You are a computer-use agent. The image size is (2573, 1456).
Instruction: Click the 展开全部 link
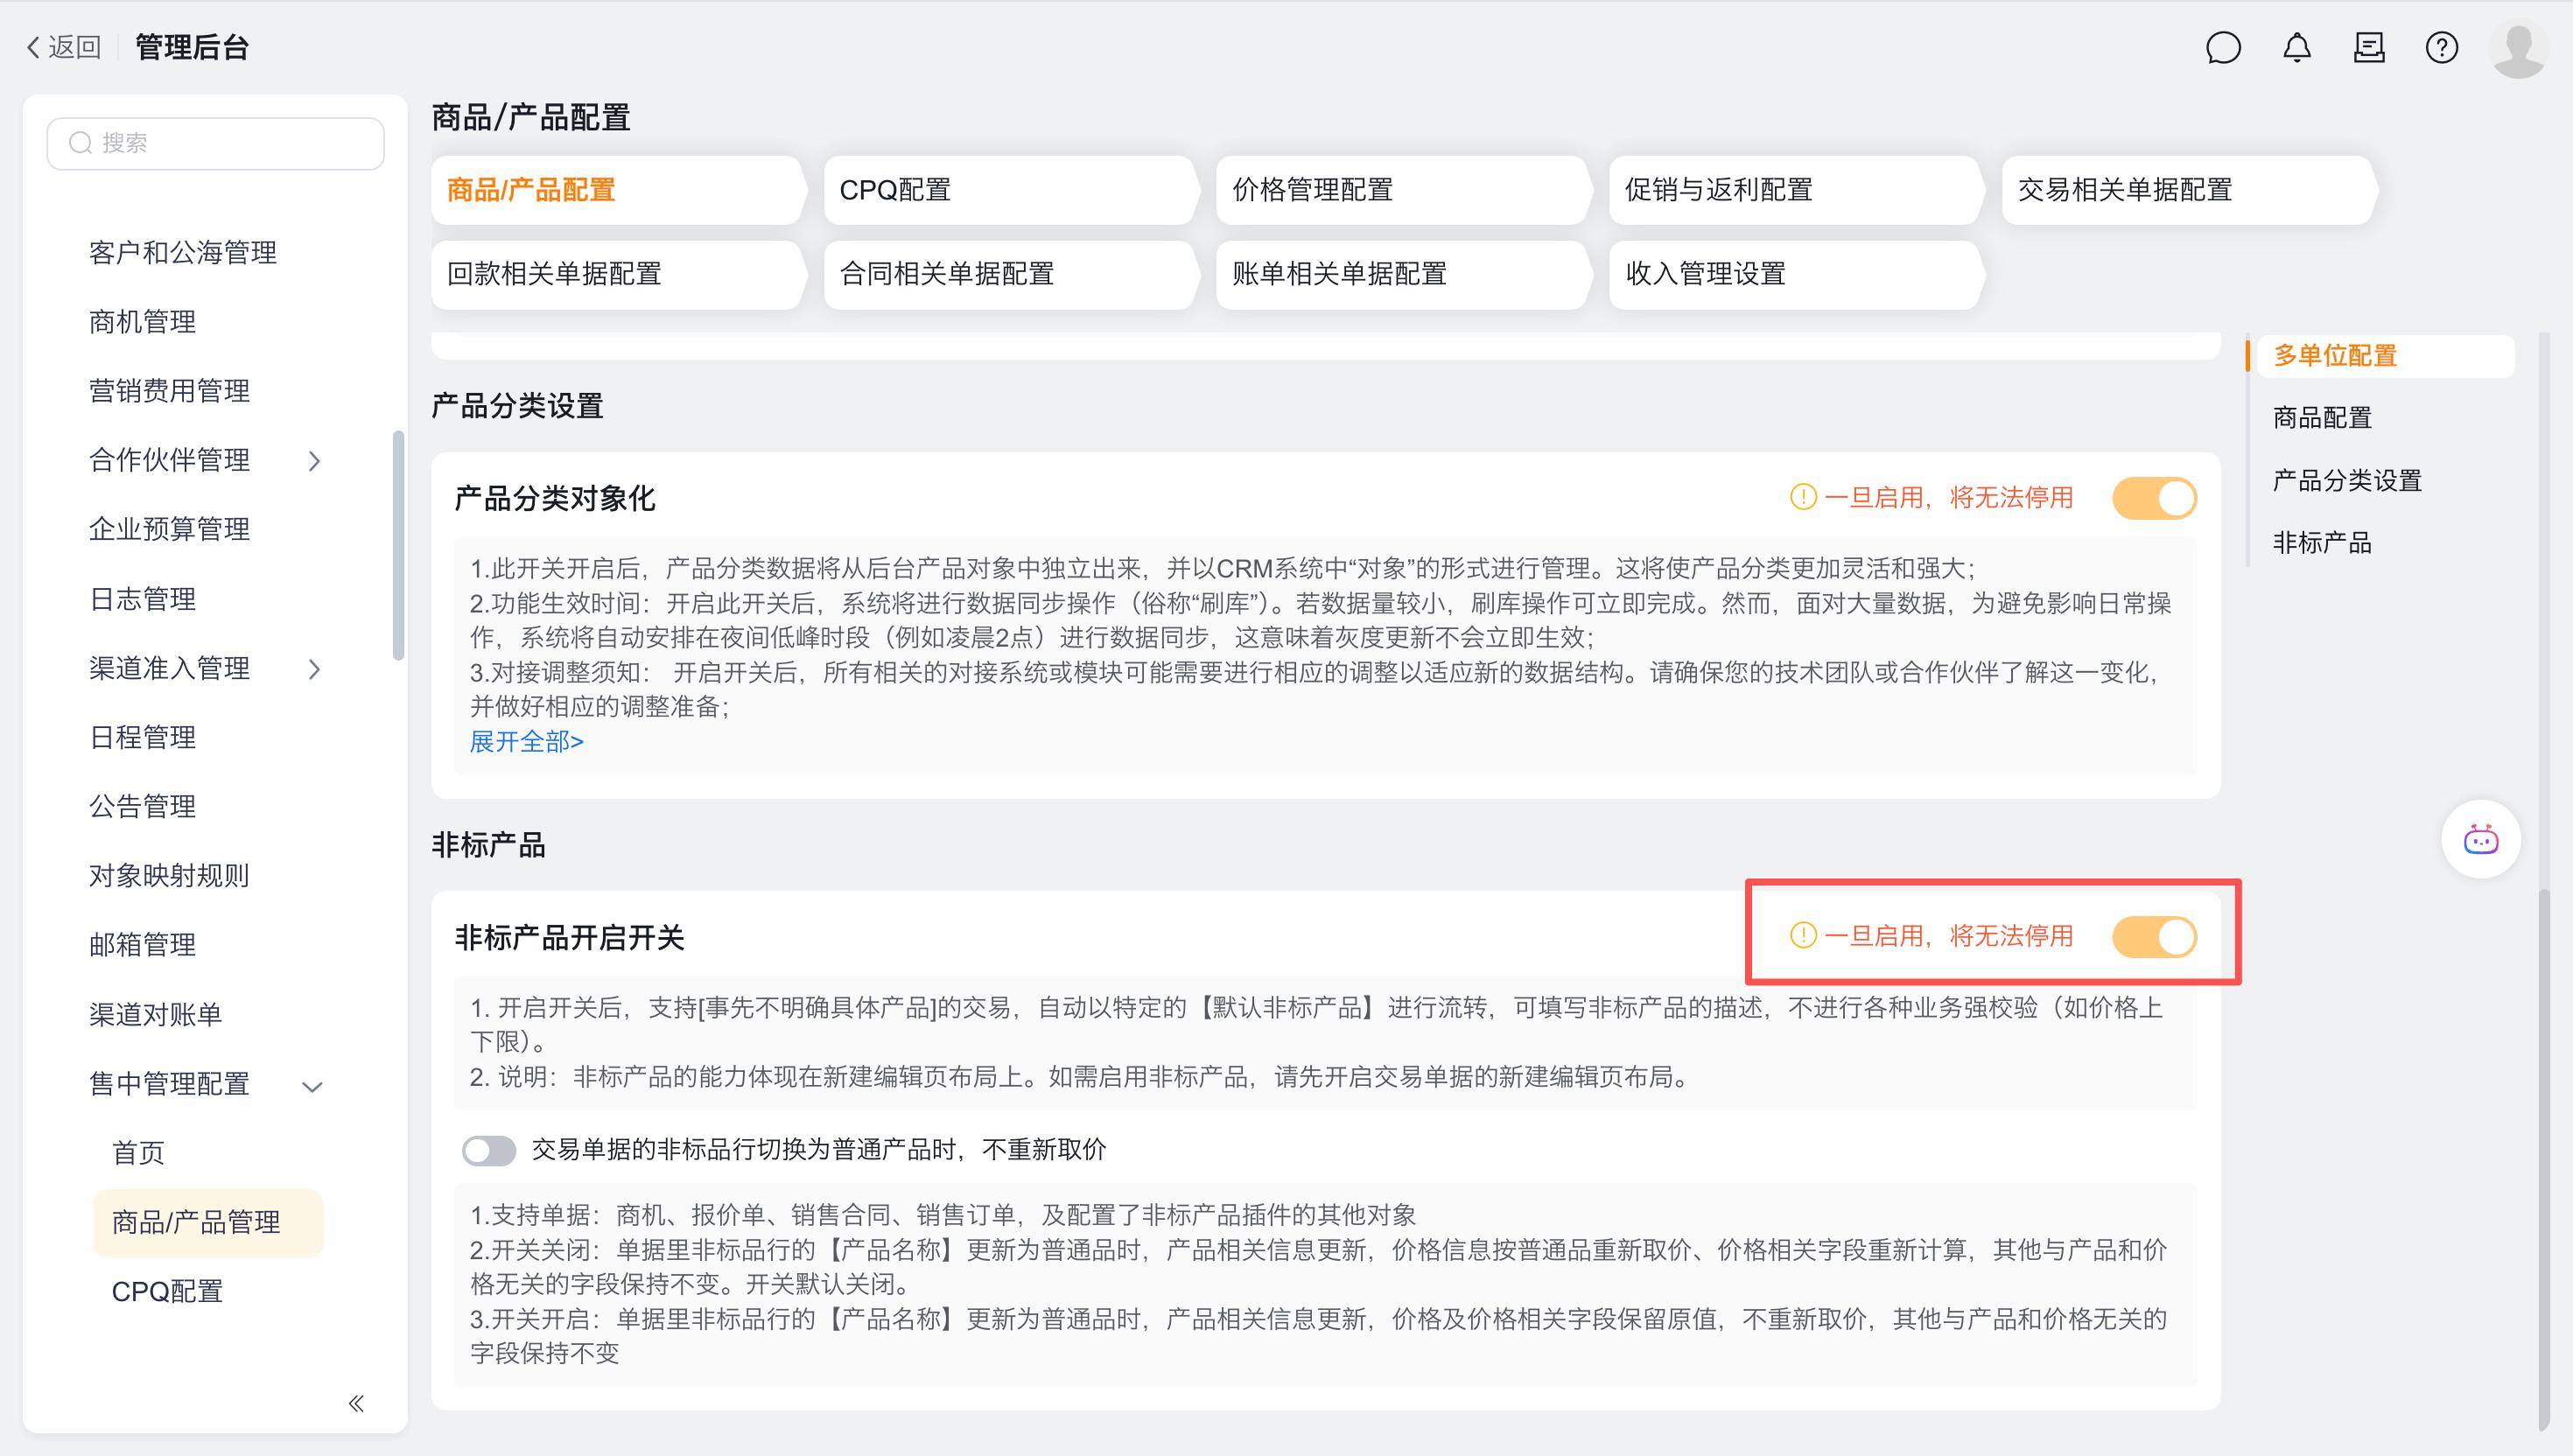526,741
